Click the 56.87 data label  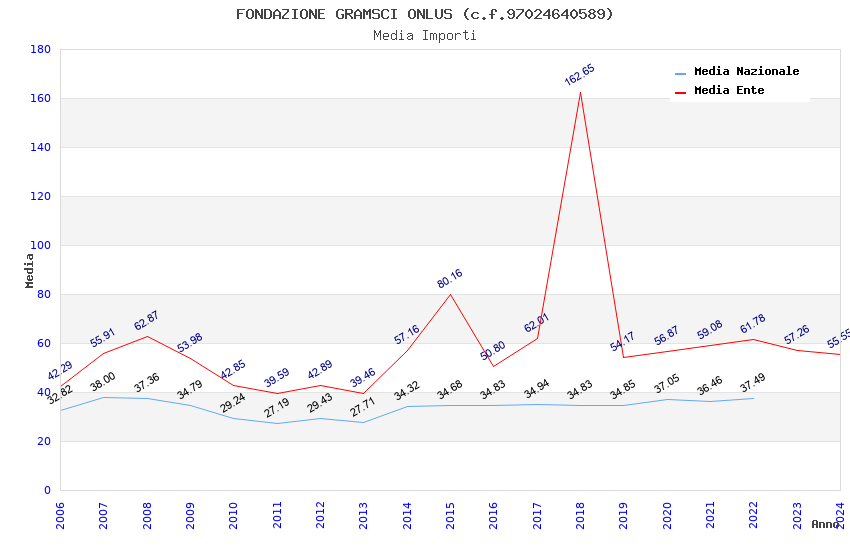tap(666, 335)
